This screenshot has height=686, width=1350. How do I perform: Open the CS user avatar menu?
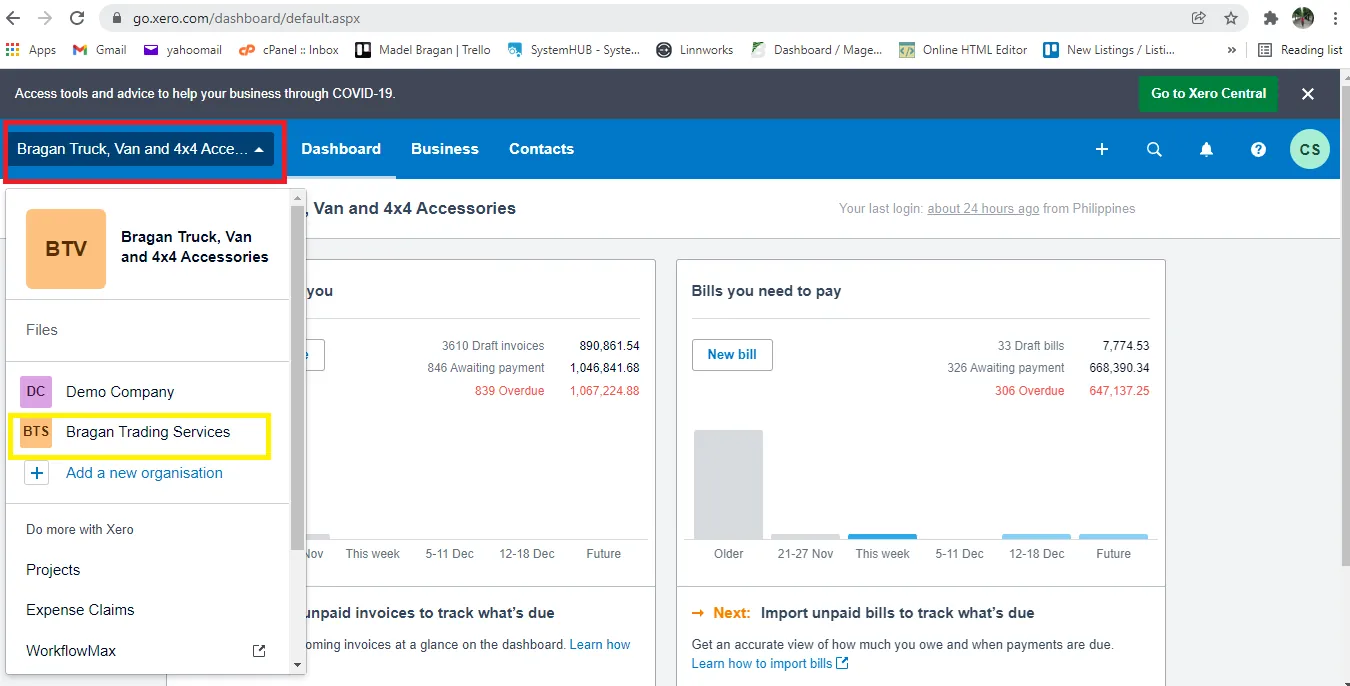(1310, 149)
